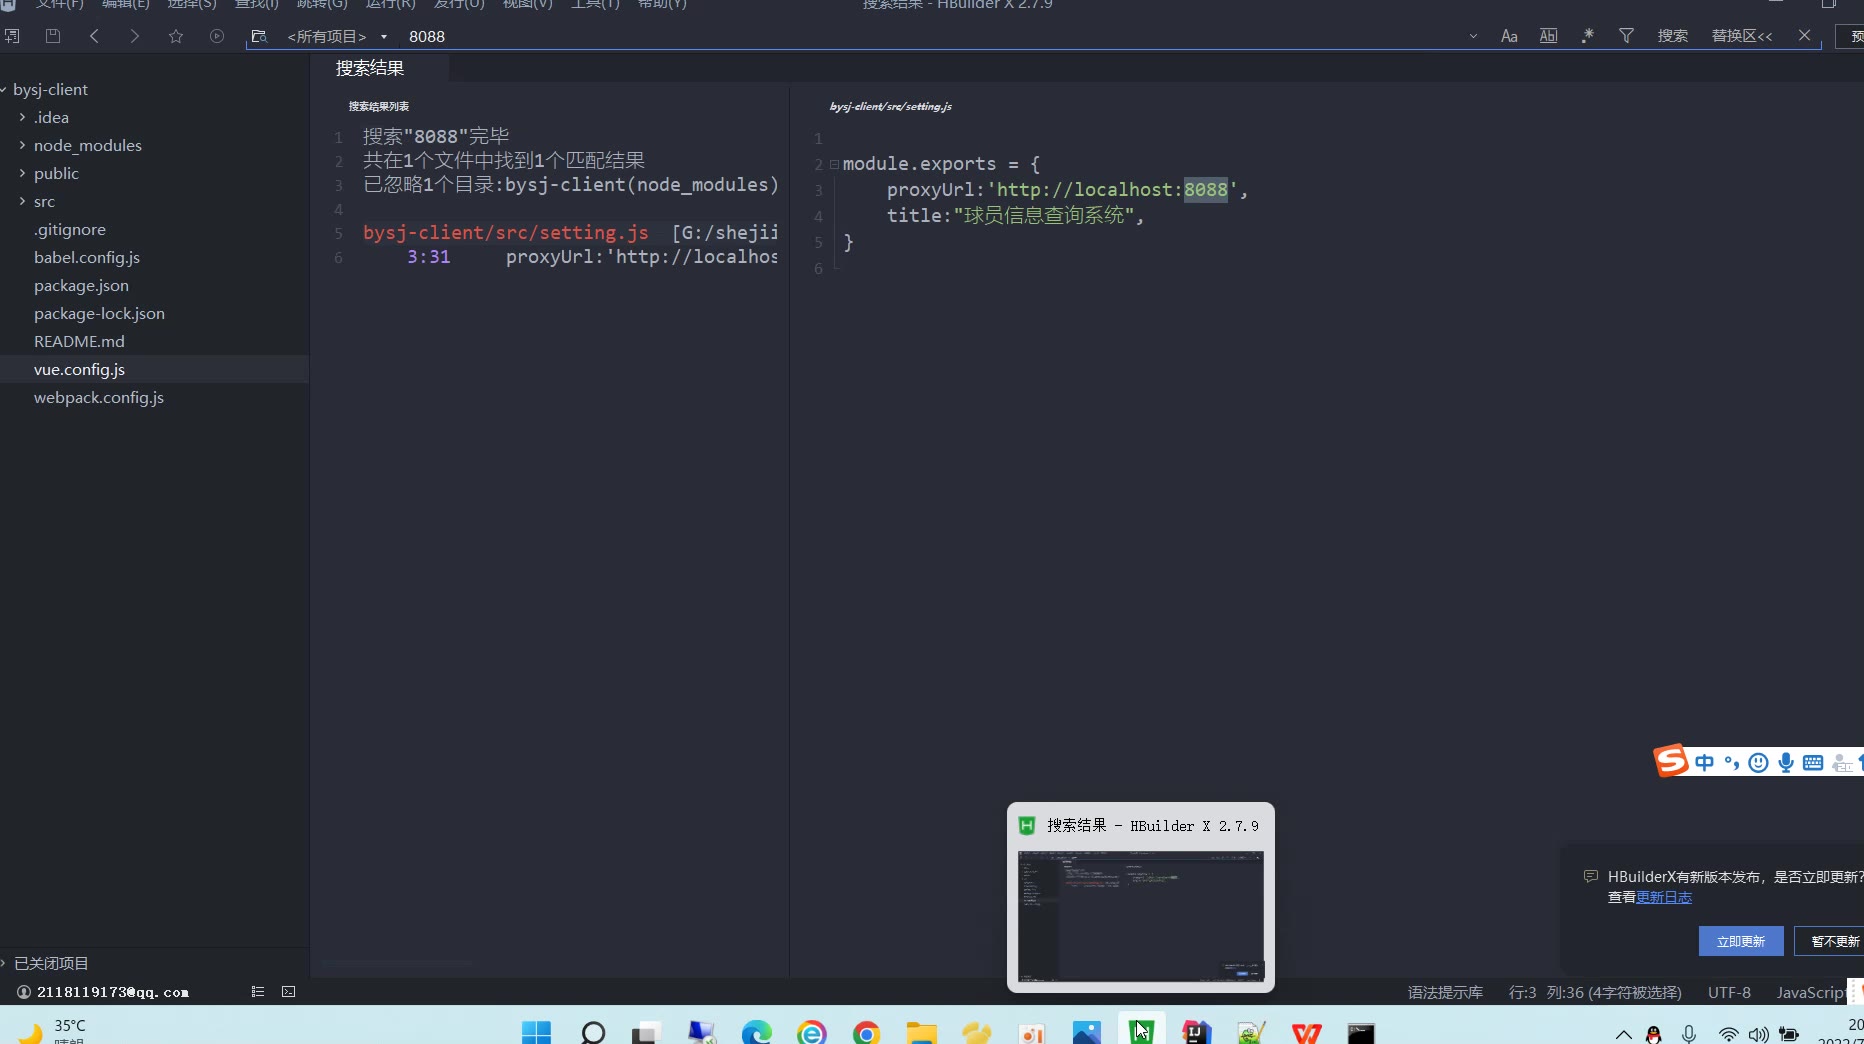Open the terminal icon in status bar
Image resolution: width=1864 pixels, height=1044 pixels.
[289, 992]
